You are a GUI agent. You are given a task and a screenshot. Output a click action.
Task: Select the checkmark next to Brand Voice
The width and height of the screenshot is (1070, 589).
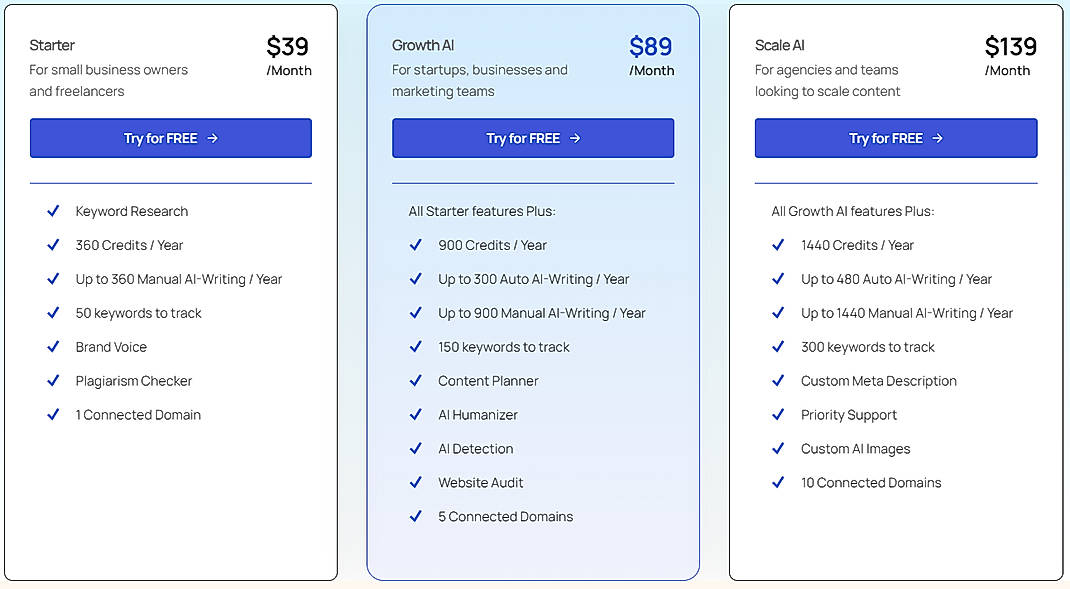point(53,347)
